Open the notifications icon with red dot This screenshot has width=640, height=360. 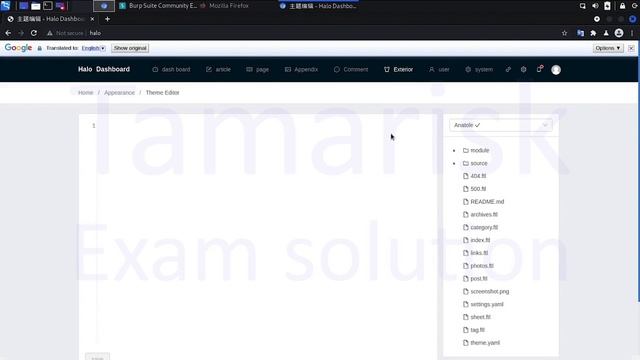[x=540, y=69]
